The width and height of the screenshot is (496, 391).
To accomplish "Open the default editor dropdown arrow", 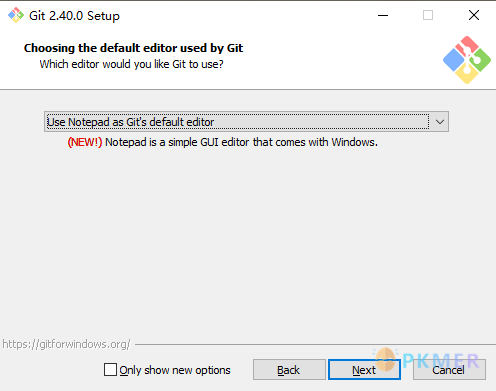I will (440, 122).
